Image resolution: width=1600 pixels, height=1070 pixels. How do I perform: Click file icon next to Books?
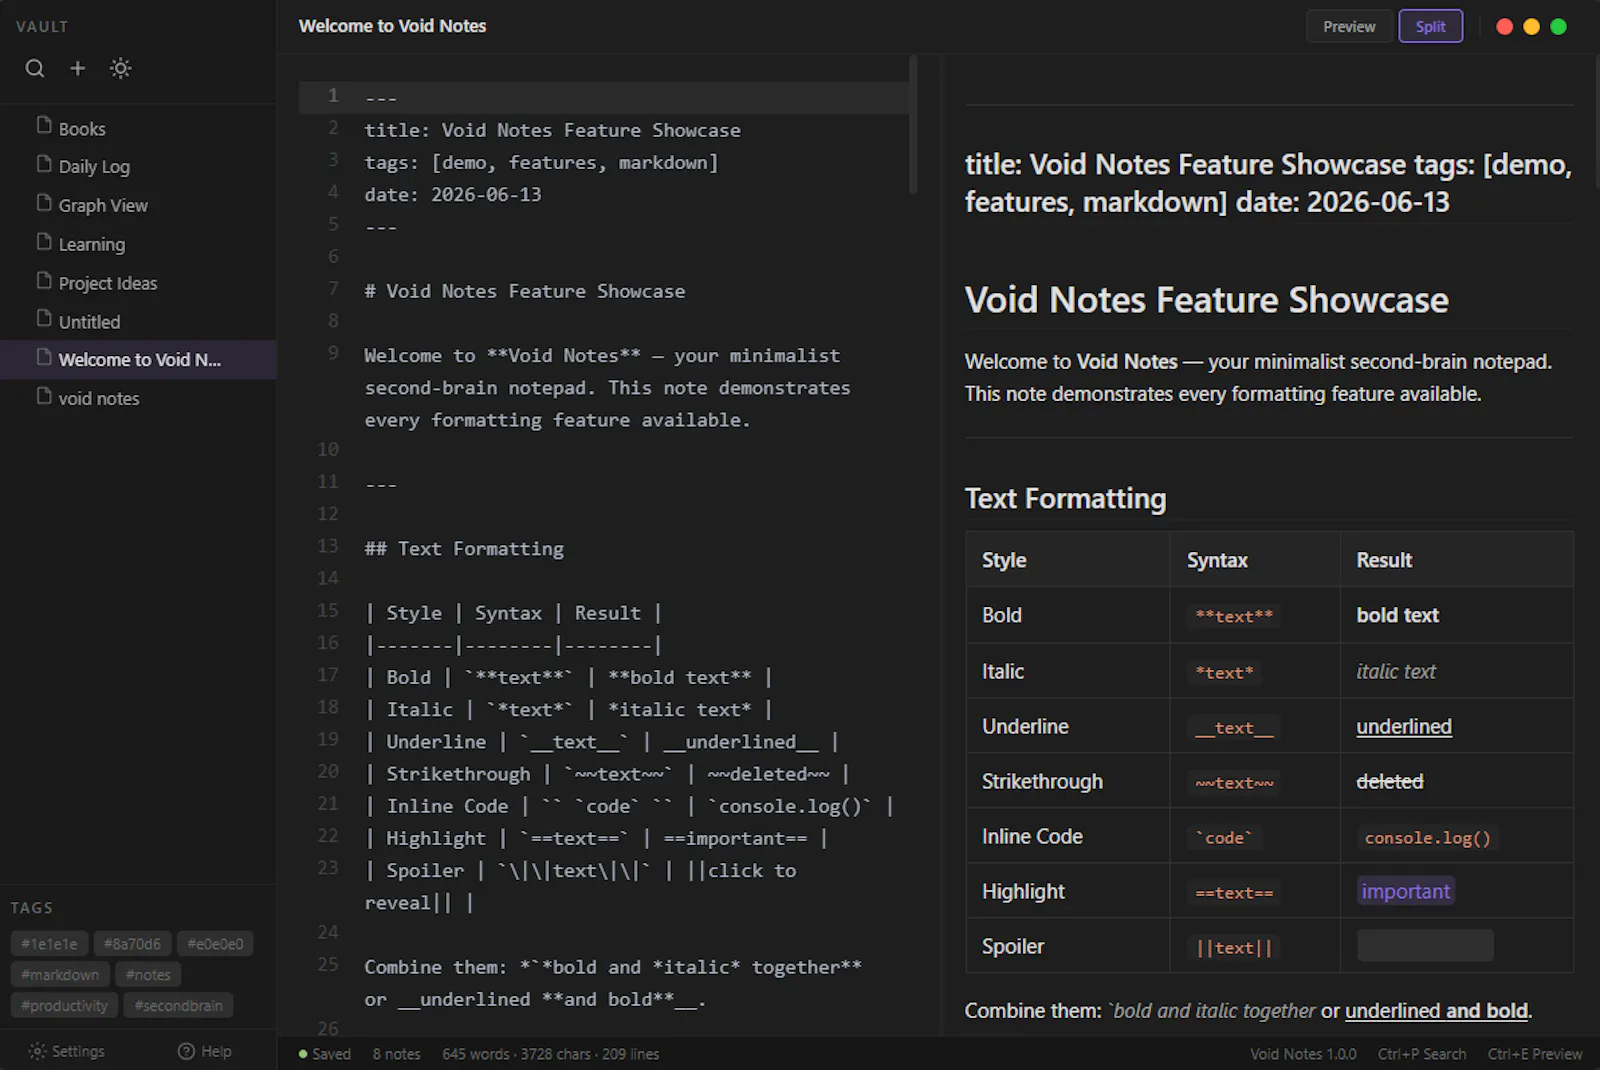pyautogui.click(x=44, y=125)
